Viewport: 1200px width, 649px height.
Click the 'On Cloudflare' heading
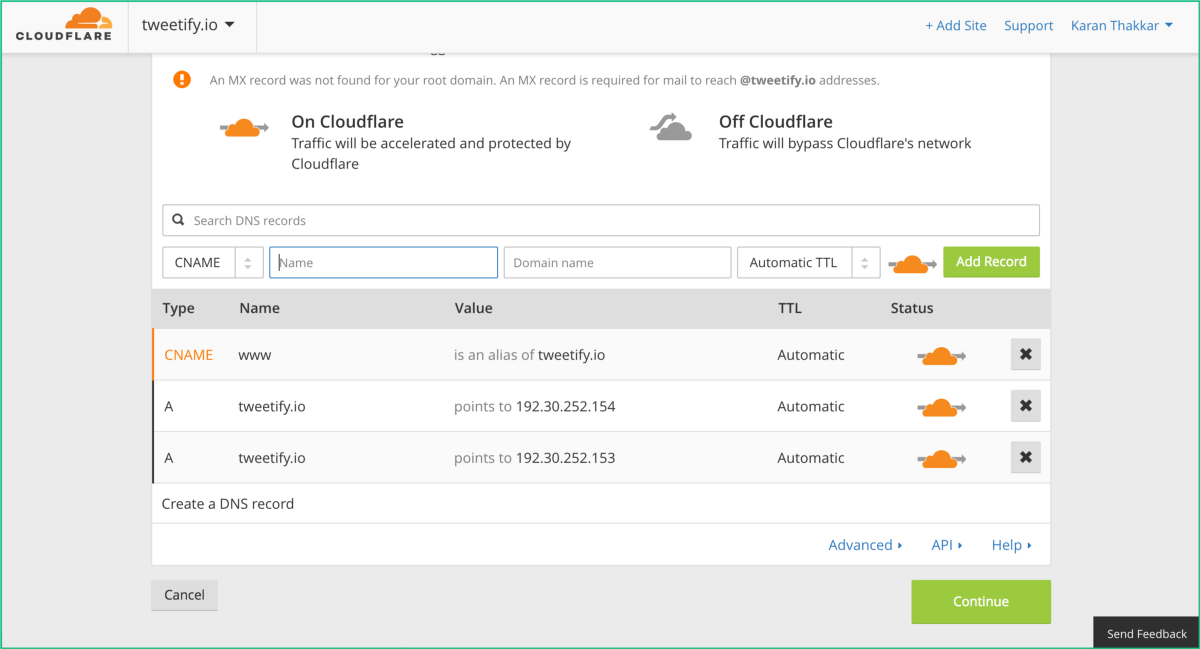tap(348, 122)
